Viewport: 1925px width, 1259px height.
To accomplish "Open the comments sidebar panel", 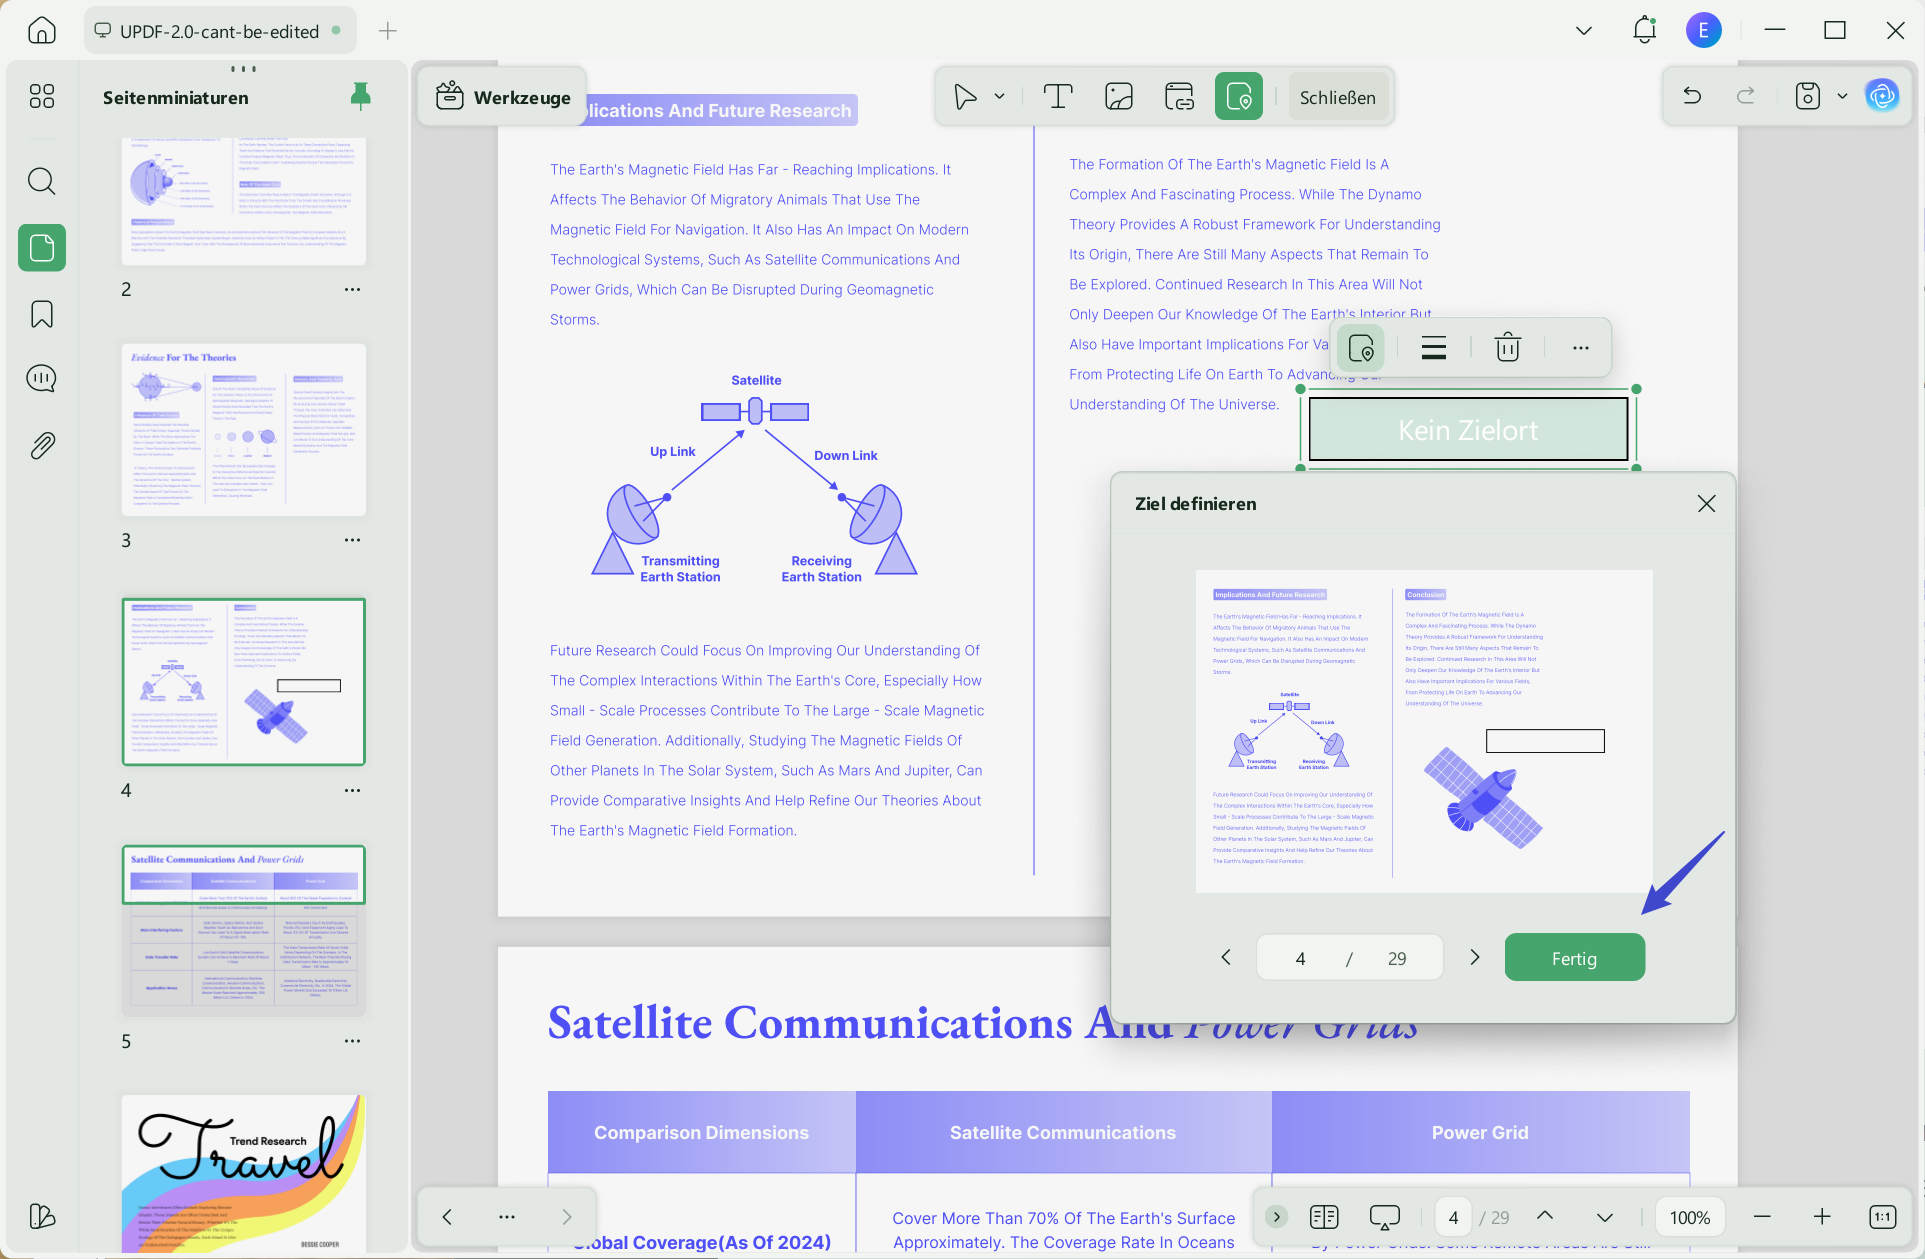I will coord(42,379).
